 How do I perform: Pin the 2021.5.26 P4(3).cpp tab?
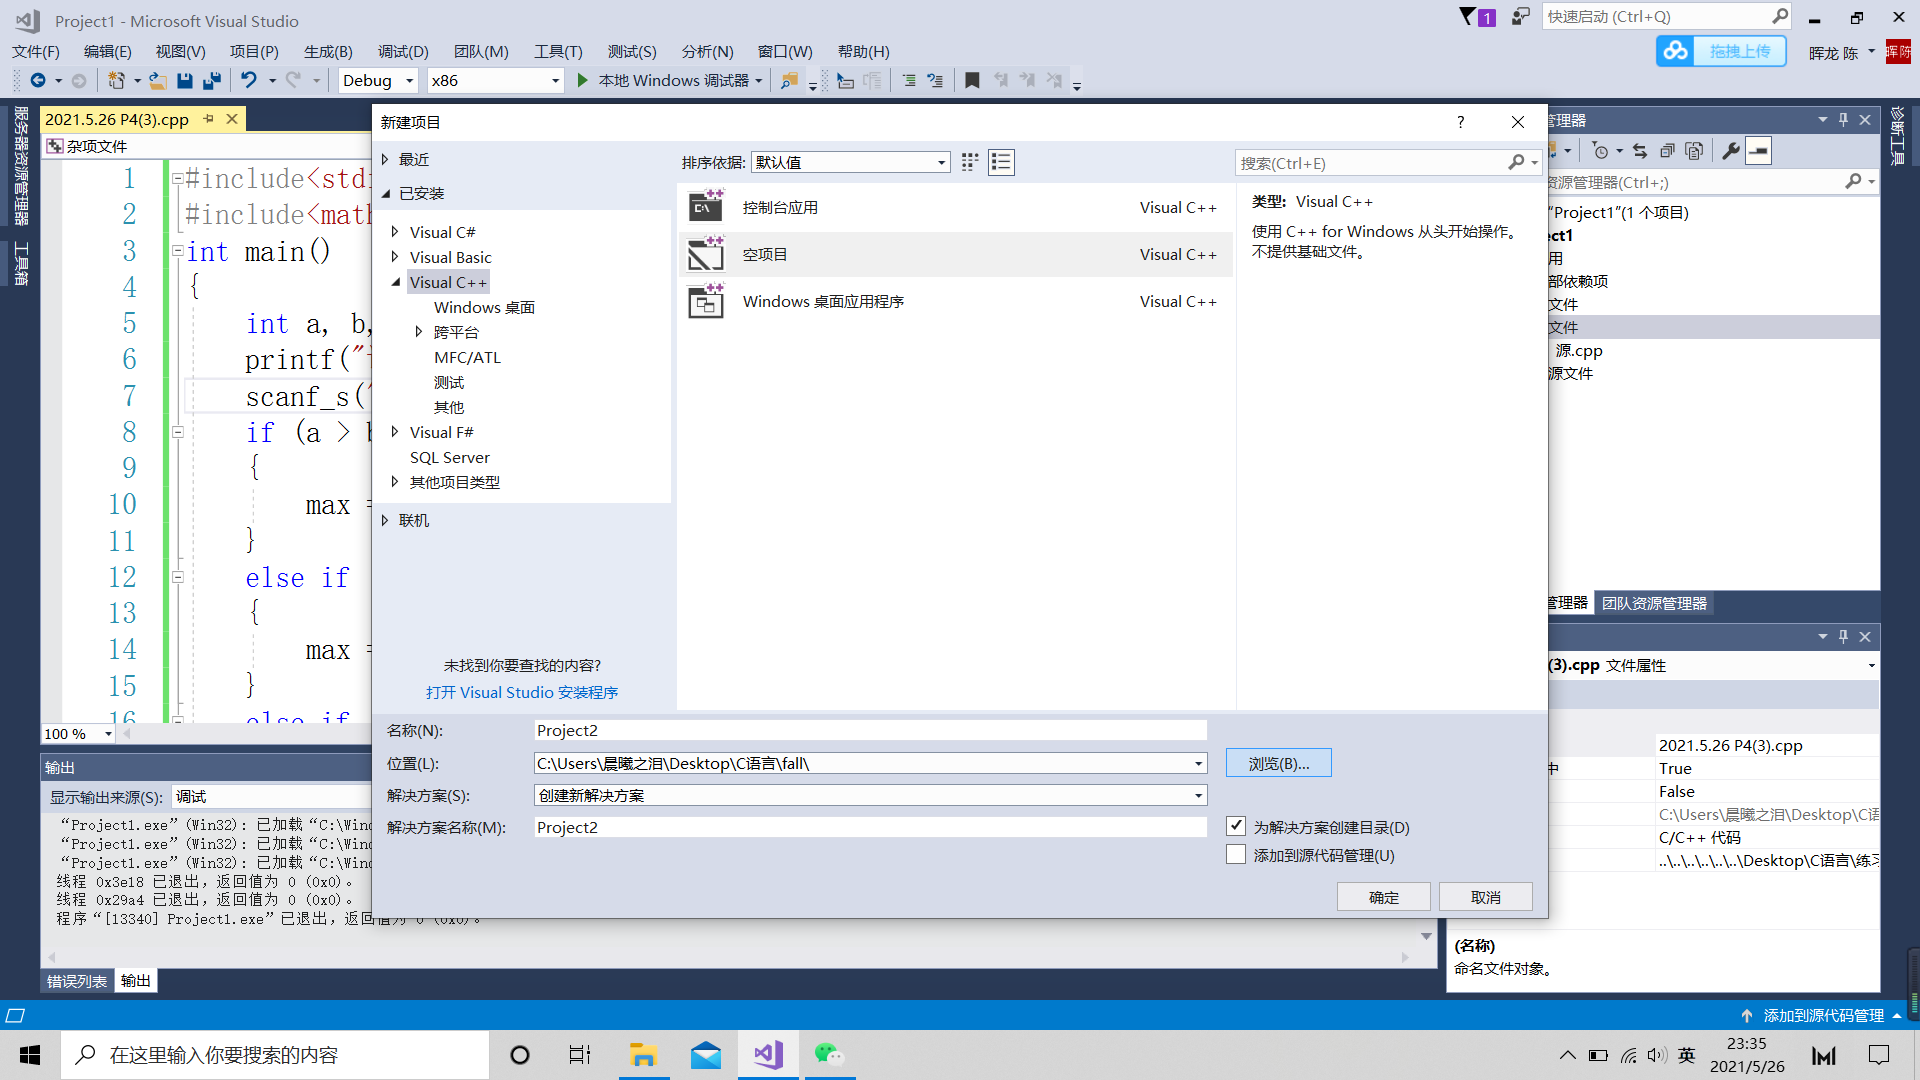(209, 119)
